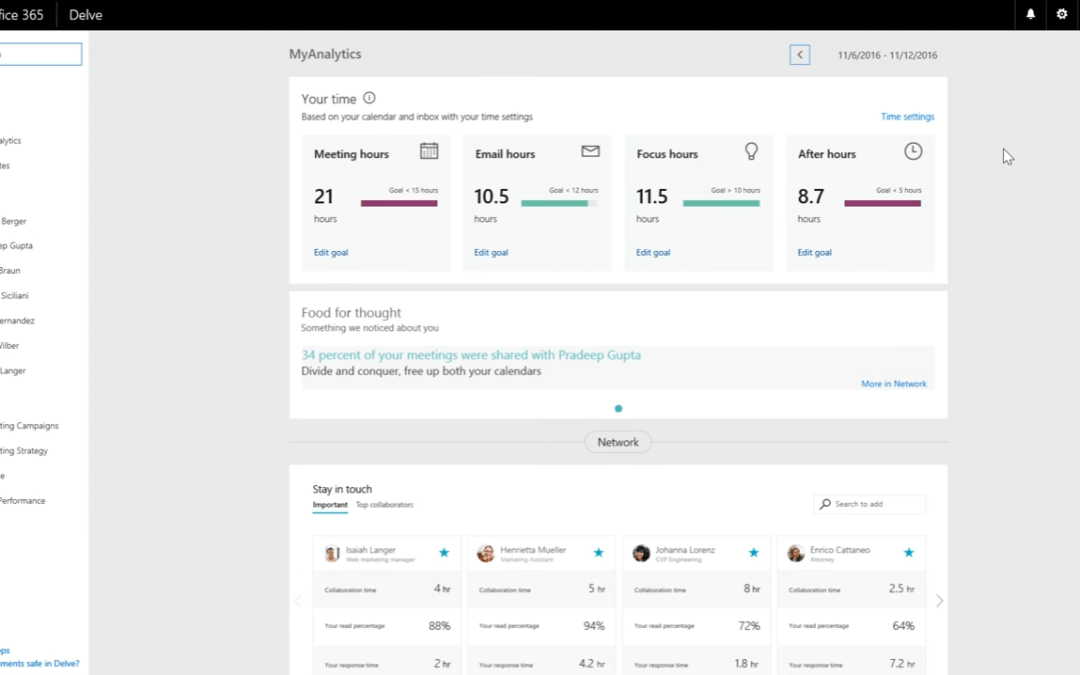1080x675 pixels.
Task: Click the Meeting hours progress bar
Action: tap(399, 203)
